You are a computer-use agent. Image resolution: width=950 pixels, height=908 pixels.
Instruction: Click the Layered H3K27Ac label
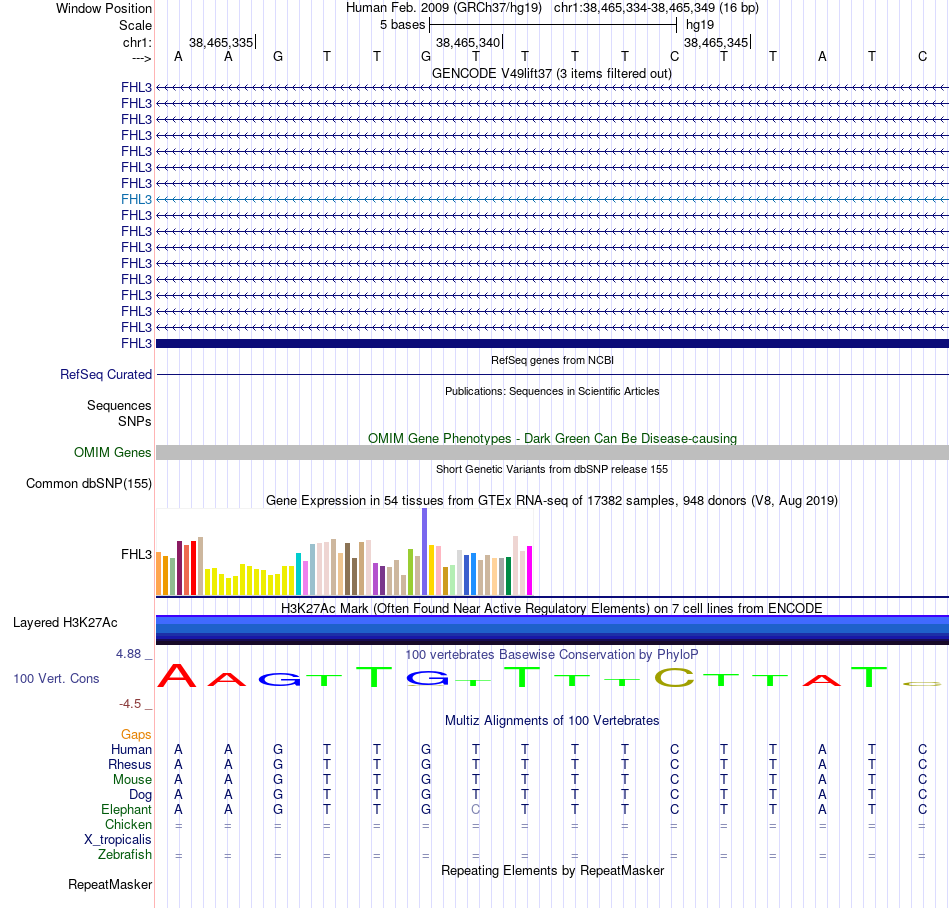65,623
